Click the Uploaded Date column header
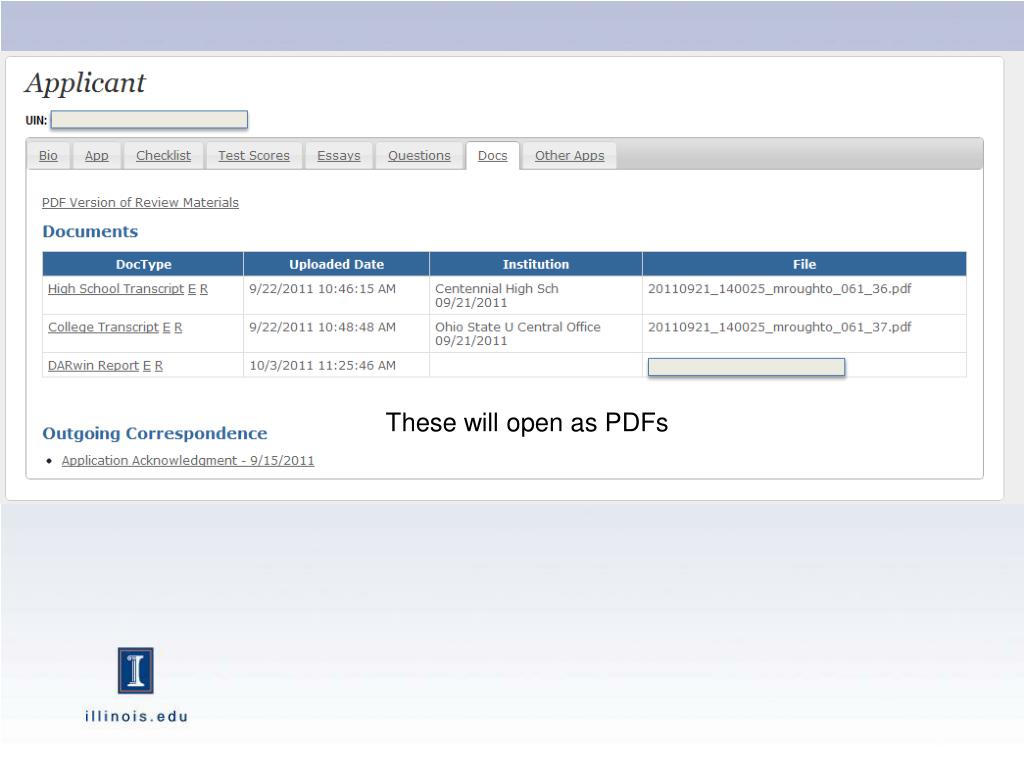This screenshot has width=1024, height=768. (336, 264)
